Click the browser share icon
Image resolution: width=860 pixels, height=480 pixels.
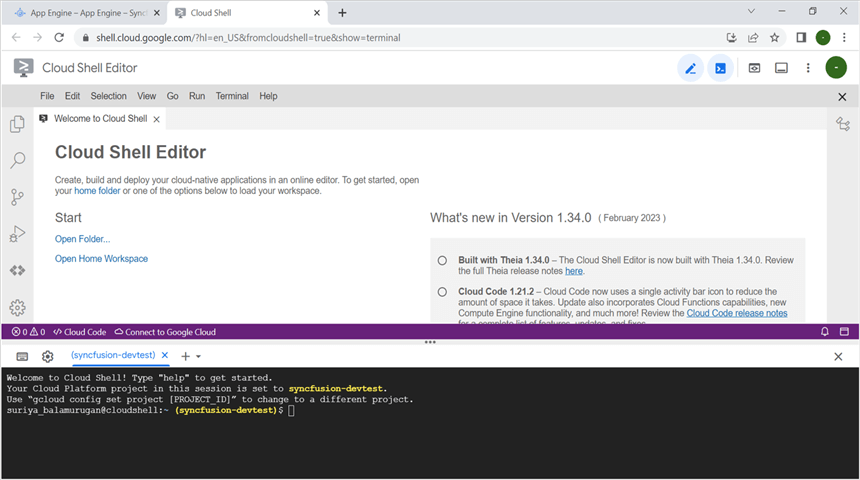(x=753, y=37)
